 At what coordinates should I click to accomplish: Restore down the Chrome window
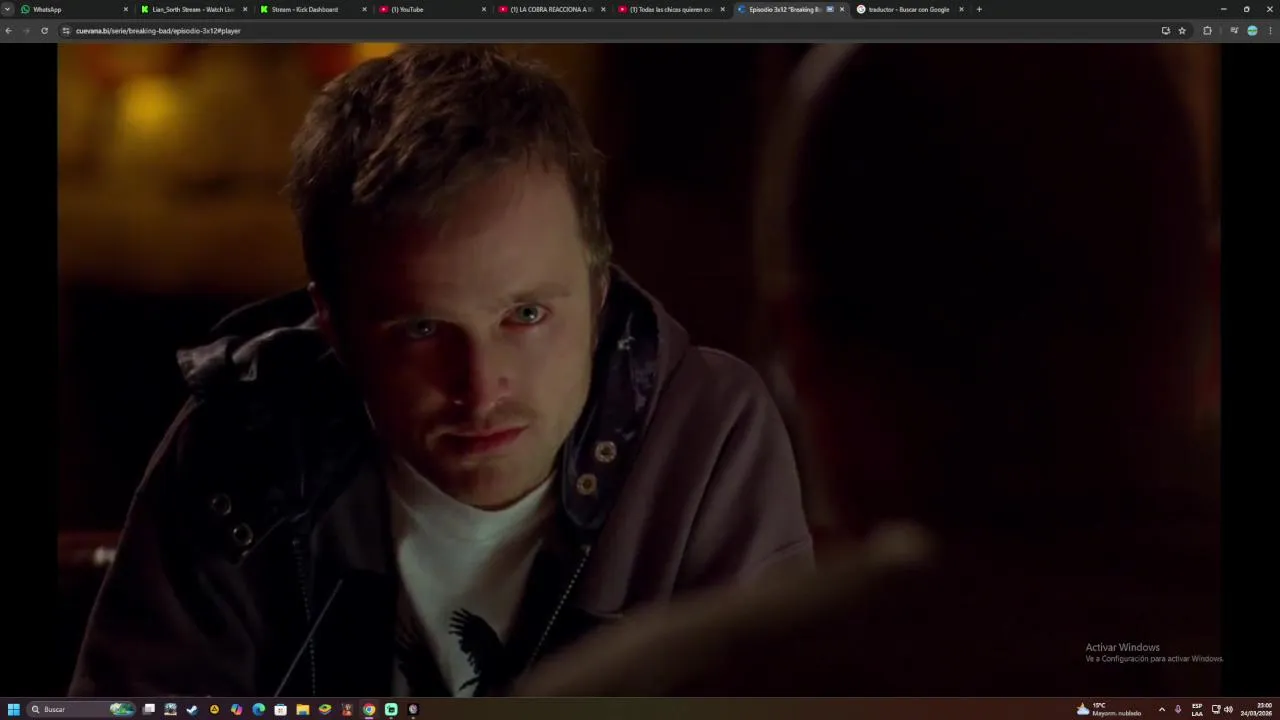point(1246,9)
